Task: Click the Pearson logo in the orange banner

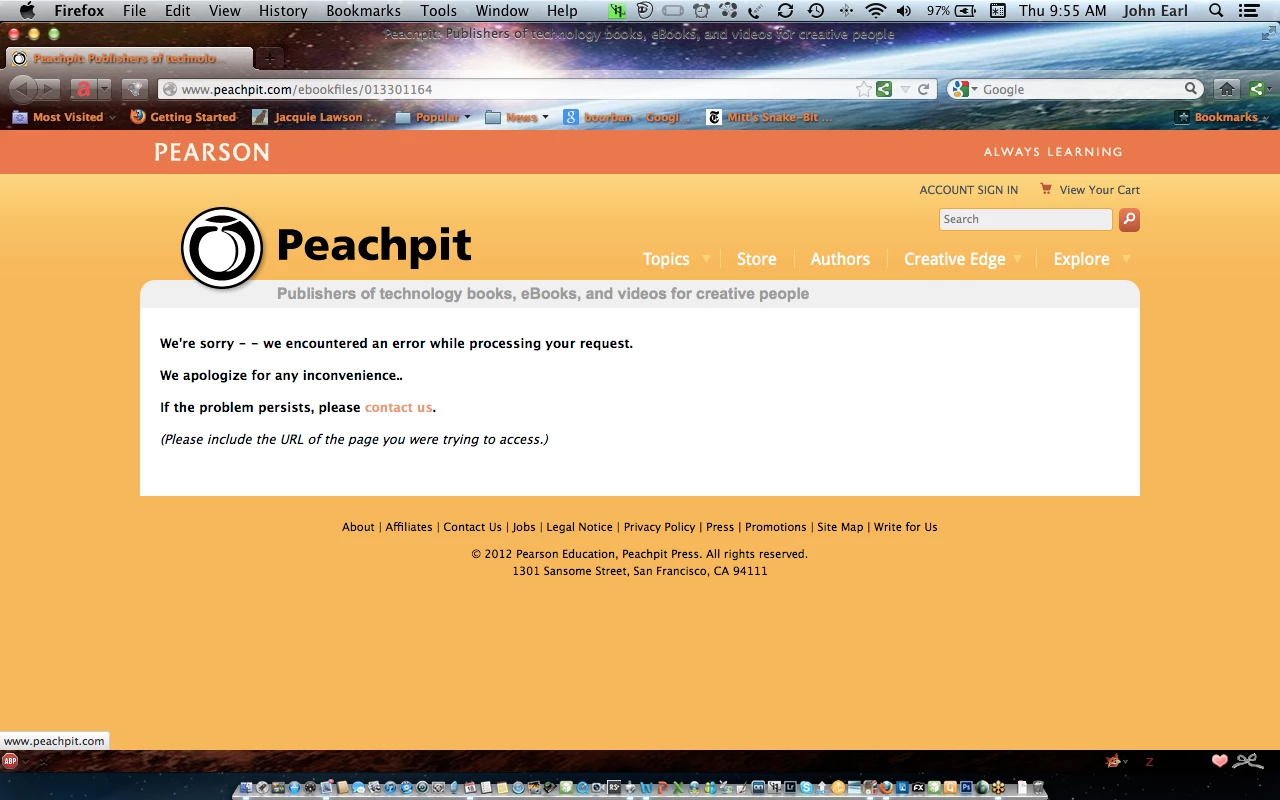Action: pos(212,152)
